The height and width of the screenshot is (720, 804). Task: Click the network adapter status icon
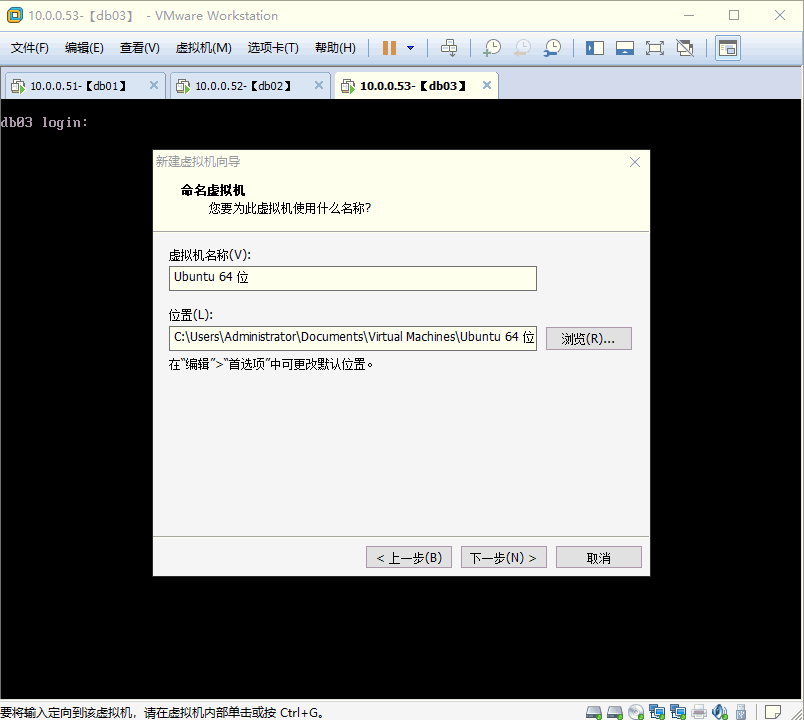(658, 712)
